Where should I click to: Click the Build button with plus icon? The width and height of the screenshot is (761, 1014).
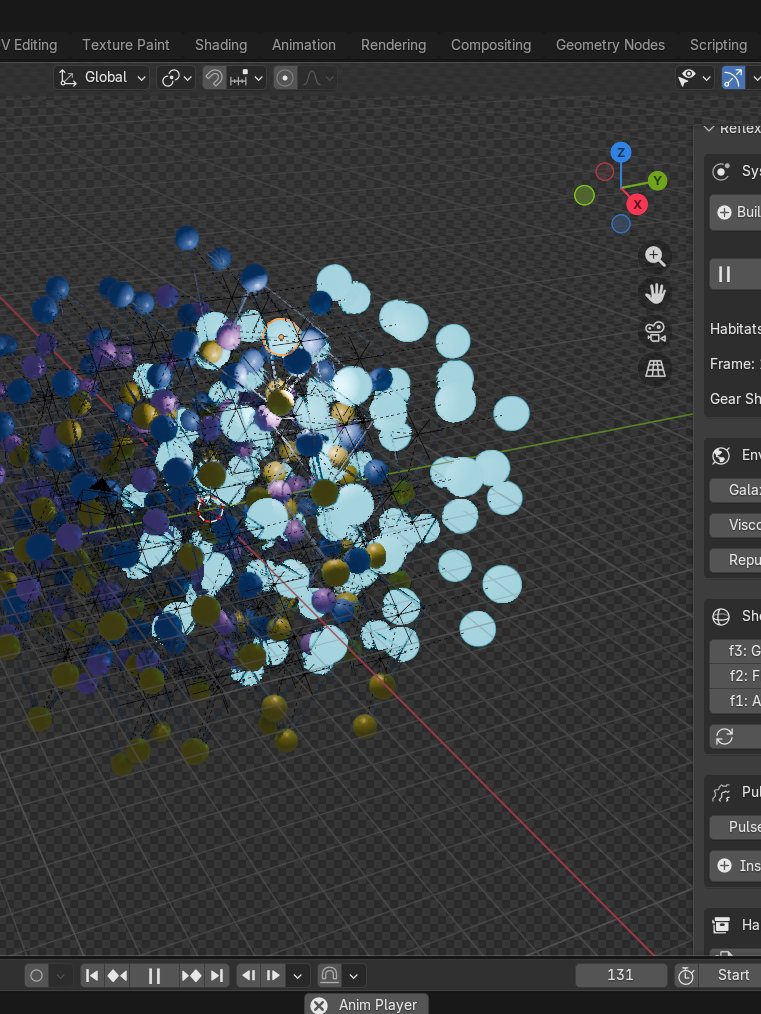click(736, 212)
